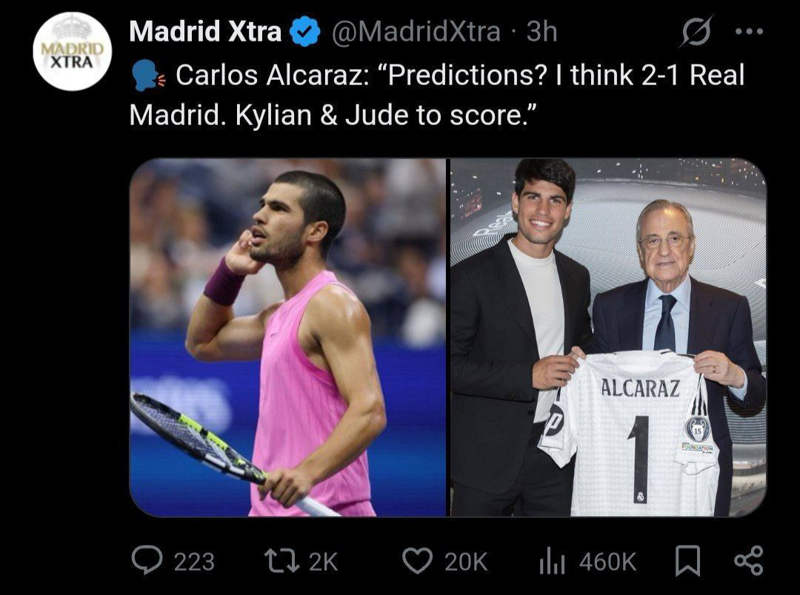This screenshot has height=595, width=800.
Task: Open the share icon
Action: [748, 561]
